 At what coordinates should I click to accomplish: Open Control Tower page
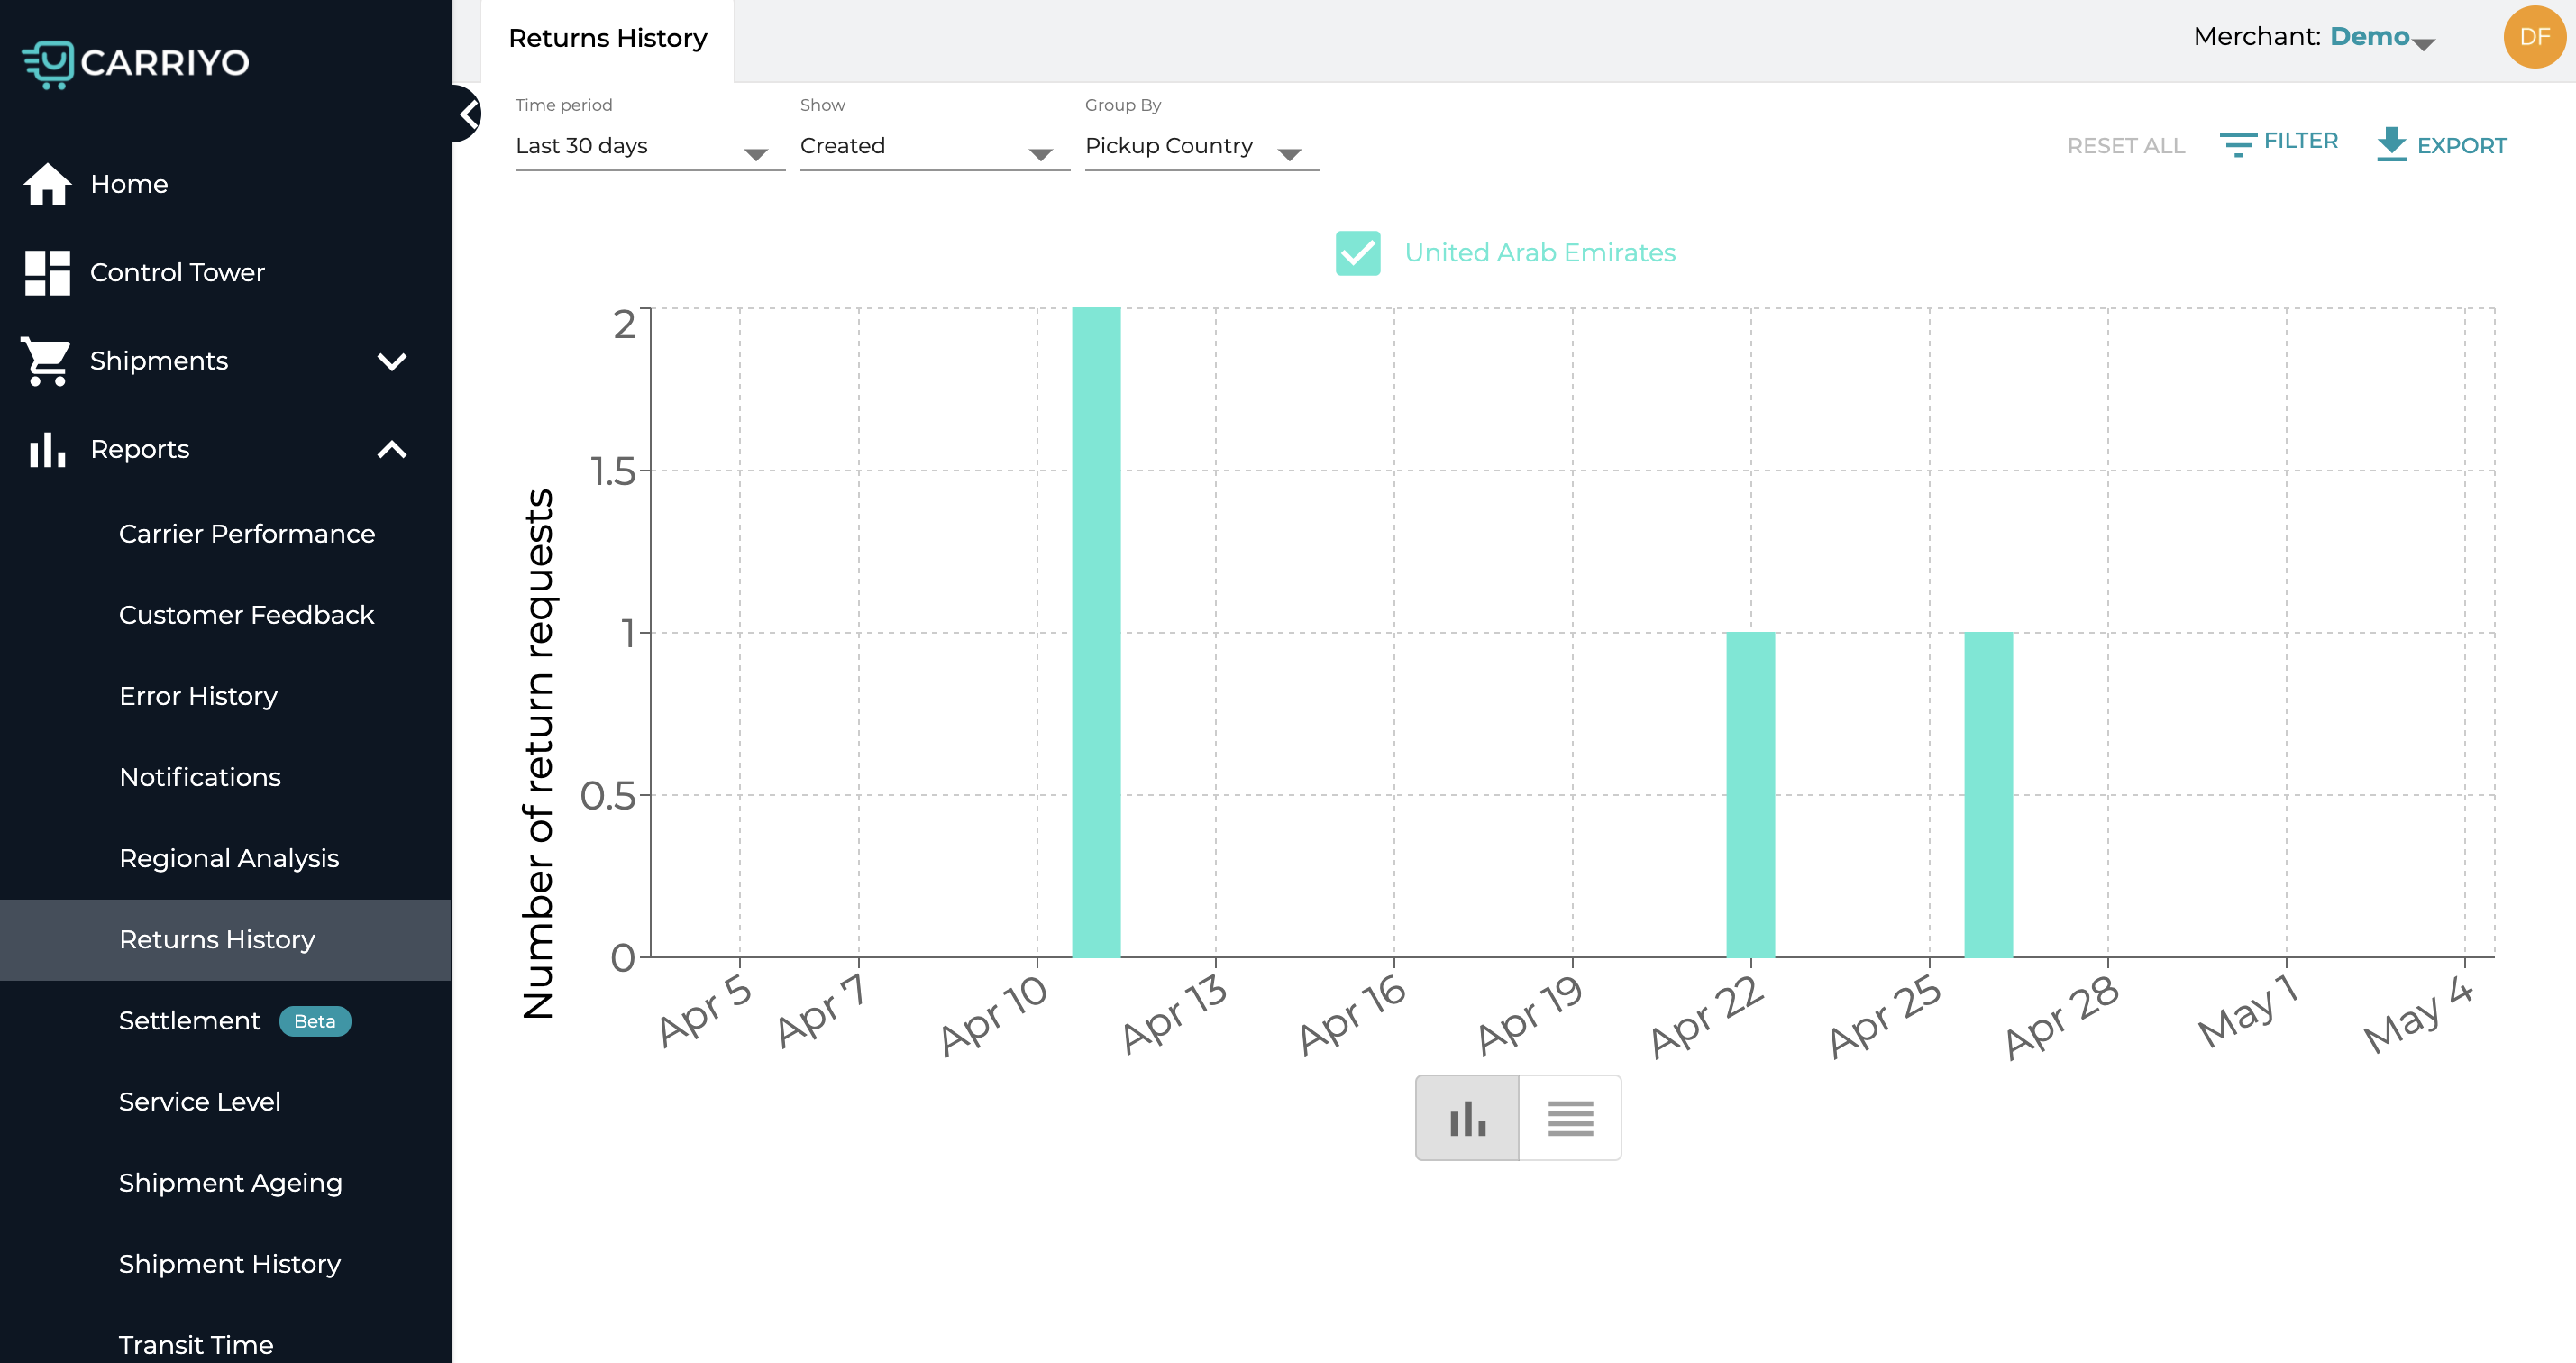177,272
